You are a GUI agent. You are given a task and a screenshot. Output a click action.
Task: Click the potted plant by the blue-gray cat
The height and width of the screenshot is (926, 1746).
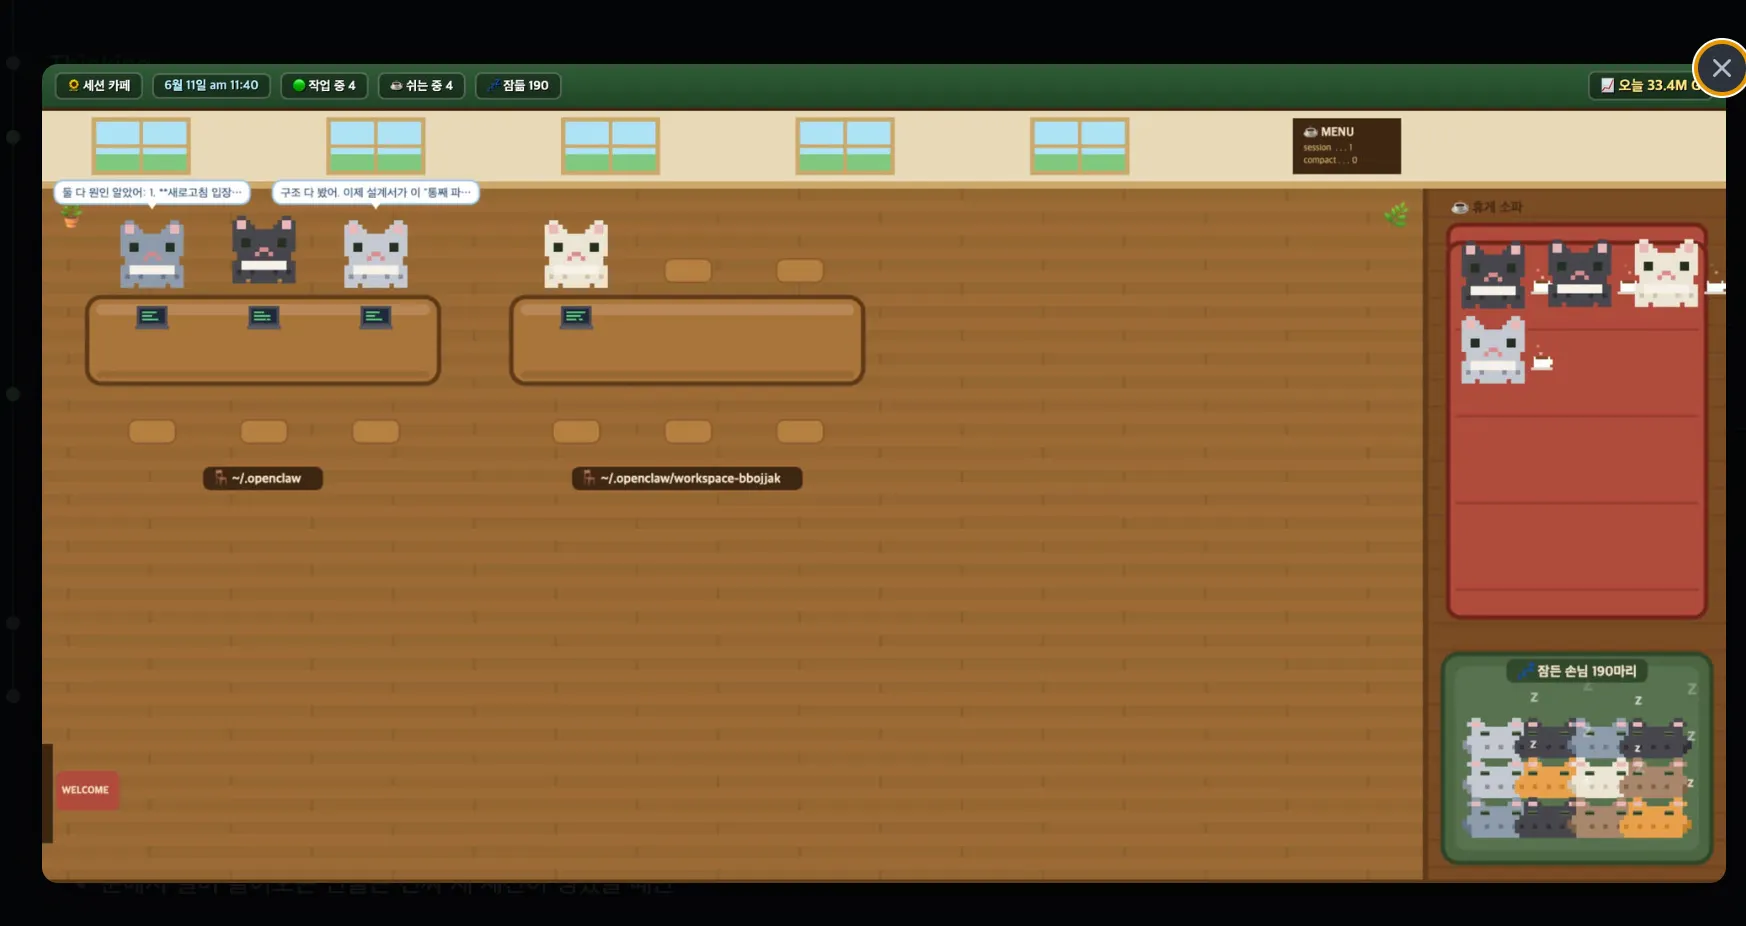(x=71, y=216)
